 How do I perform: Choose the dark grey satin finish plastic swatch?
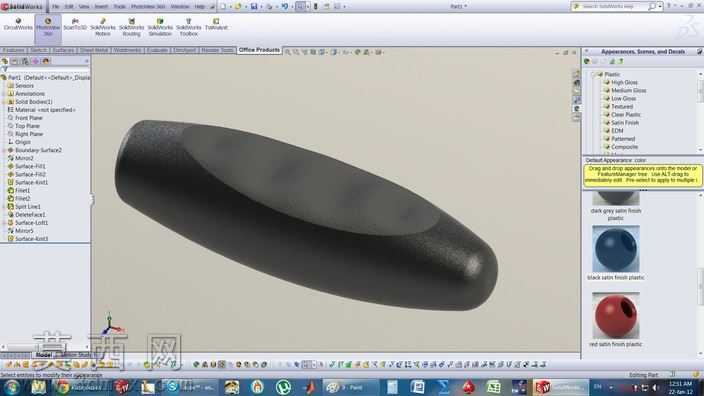(616, 198)
